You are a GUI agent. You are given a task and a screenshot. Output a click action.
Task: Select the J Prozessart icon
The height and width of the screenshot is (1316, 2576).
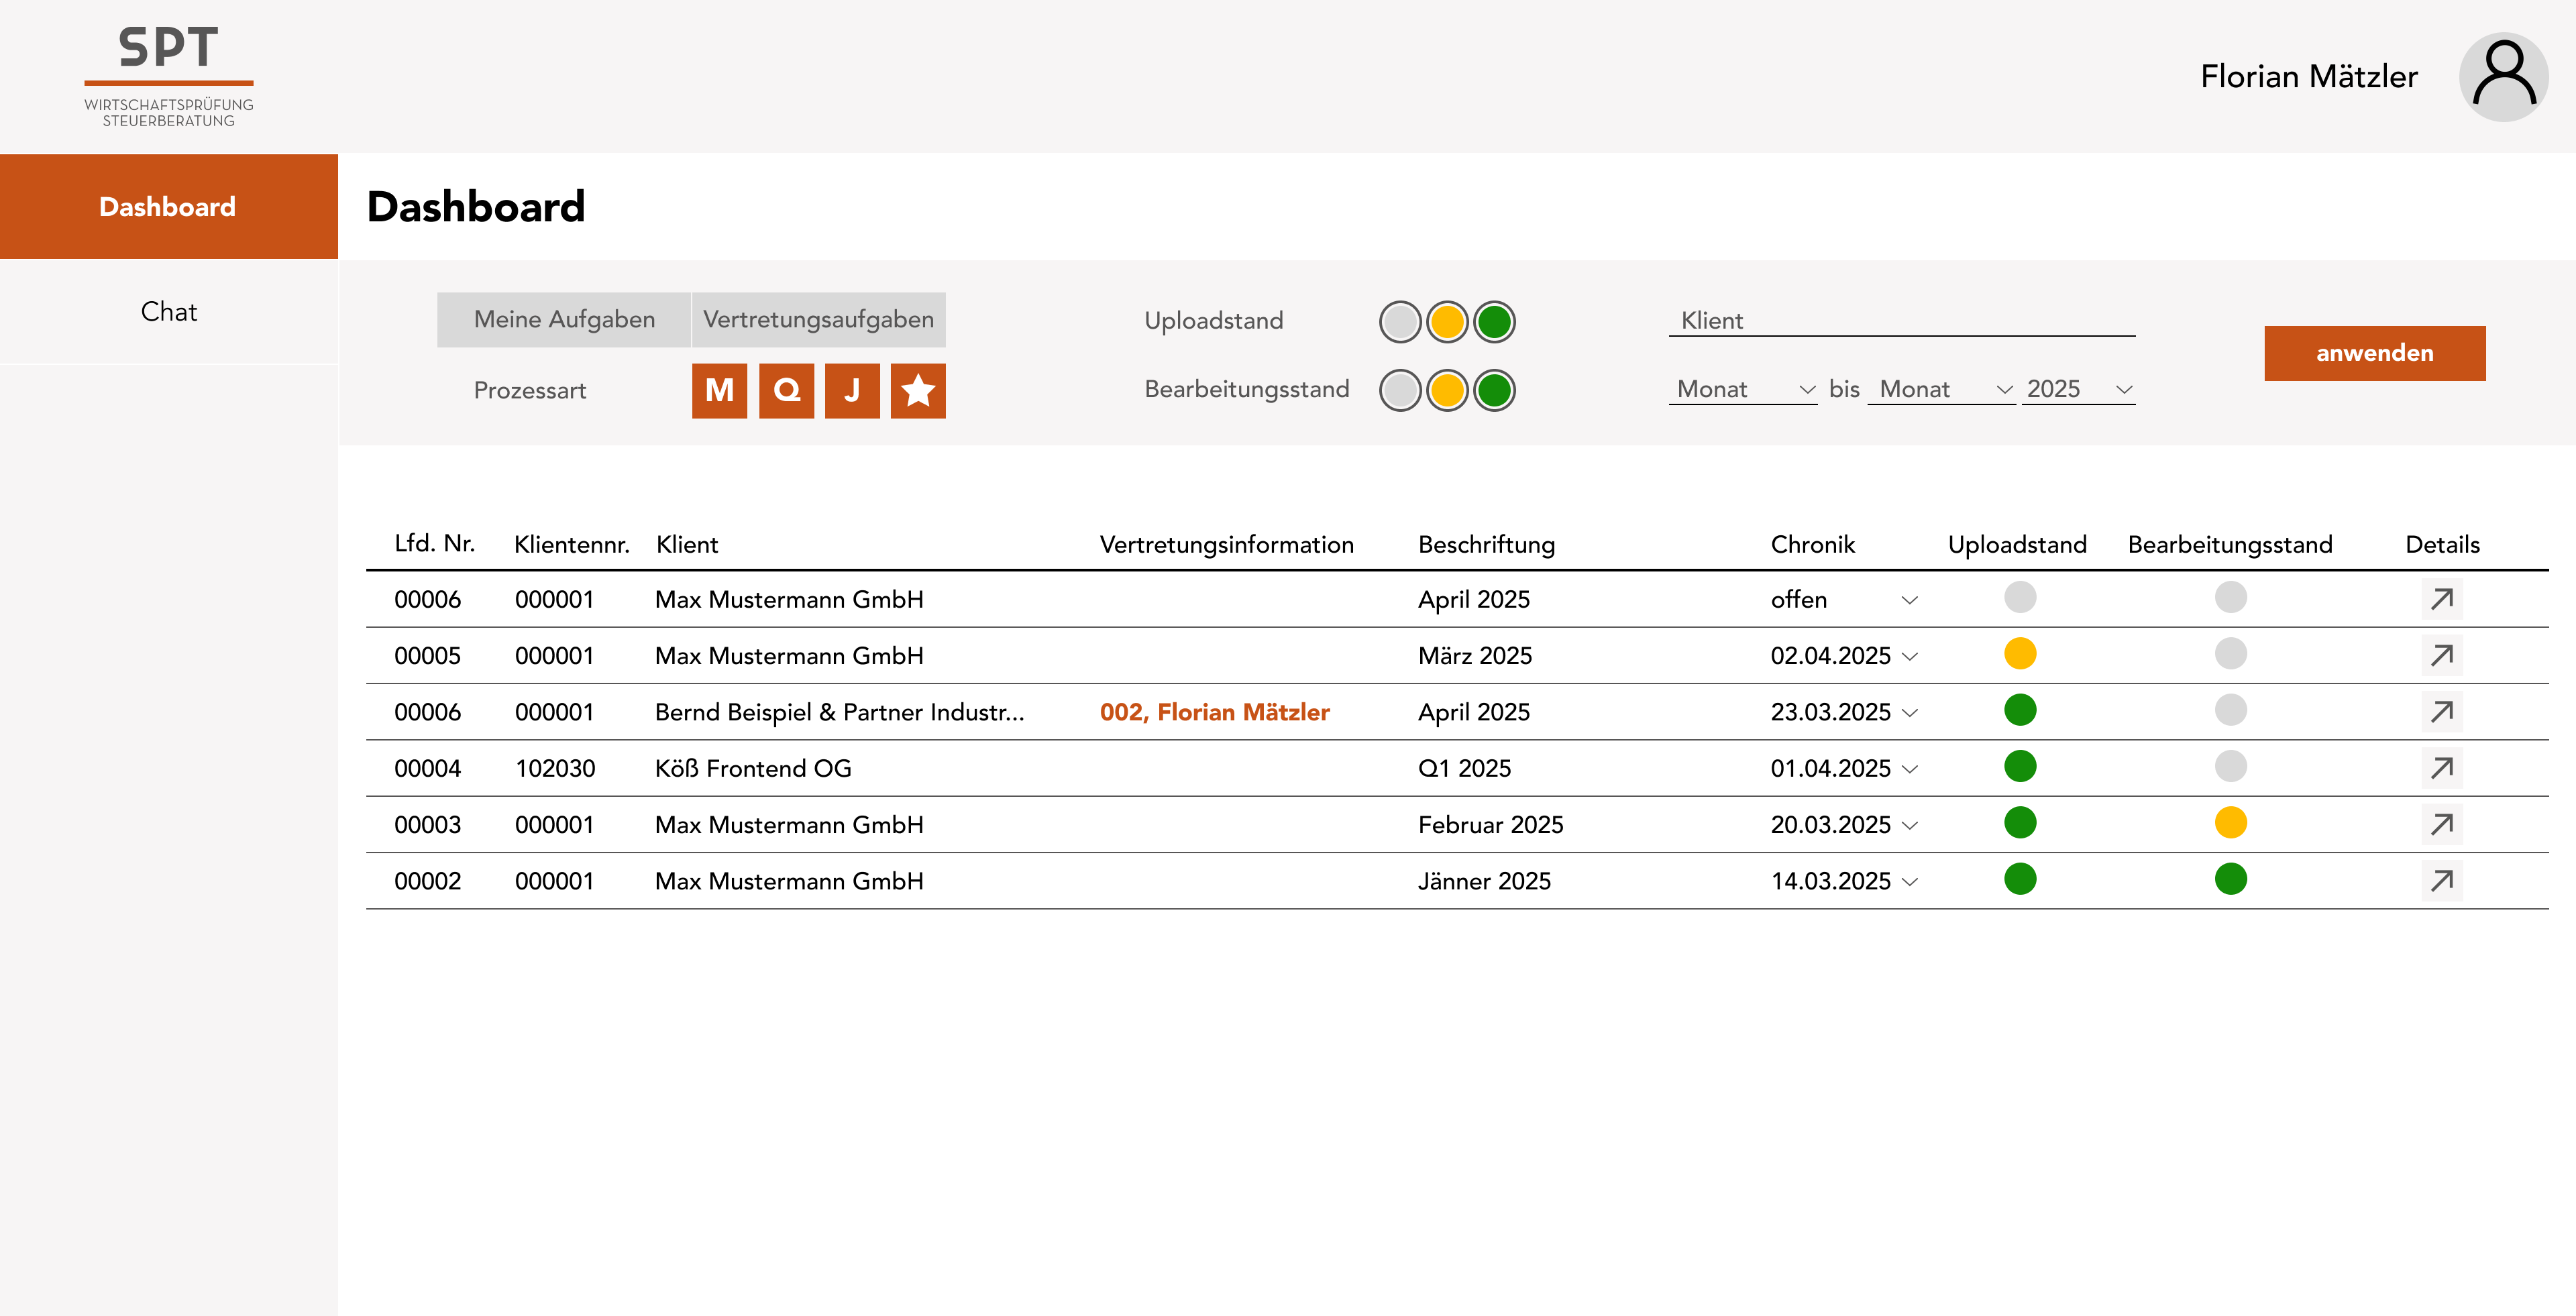click(851, 391)
